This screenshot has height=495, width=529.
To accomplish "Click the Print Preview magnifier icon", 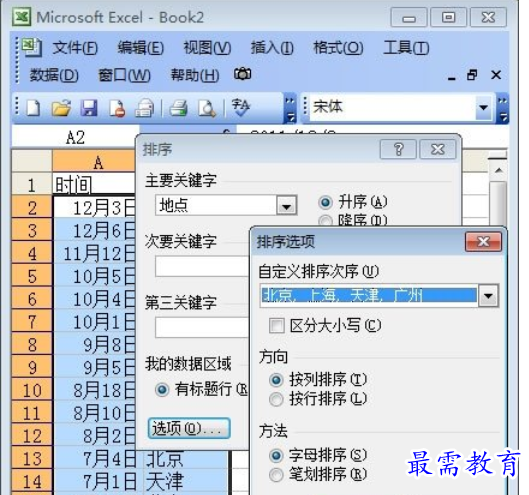I will pyautogui.click(x=206, y=108).
